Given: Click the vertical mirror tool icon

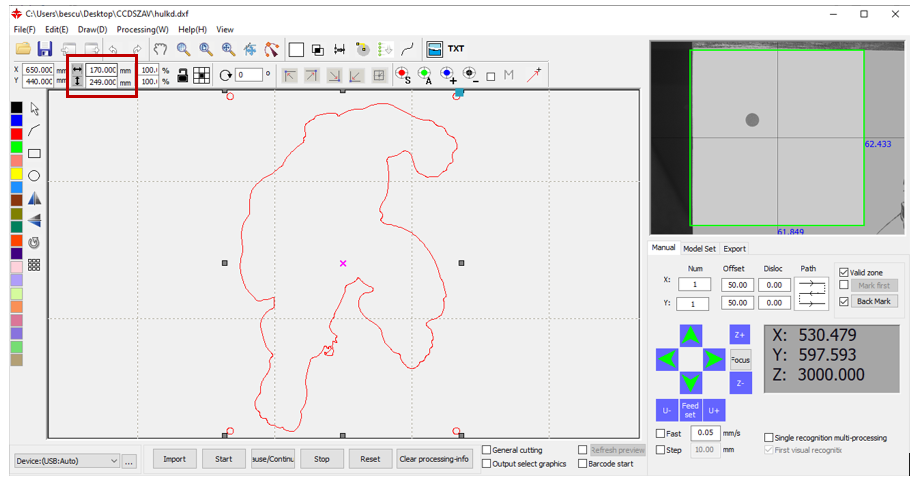Looking at the screenshot, I should tap(34, 220).
